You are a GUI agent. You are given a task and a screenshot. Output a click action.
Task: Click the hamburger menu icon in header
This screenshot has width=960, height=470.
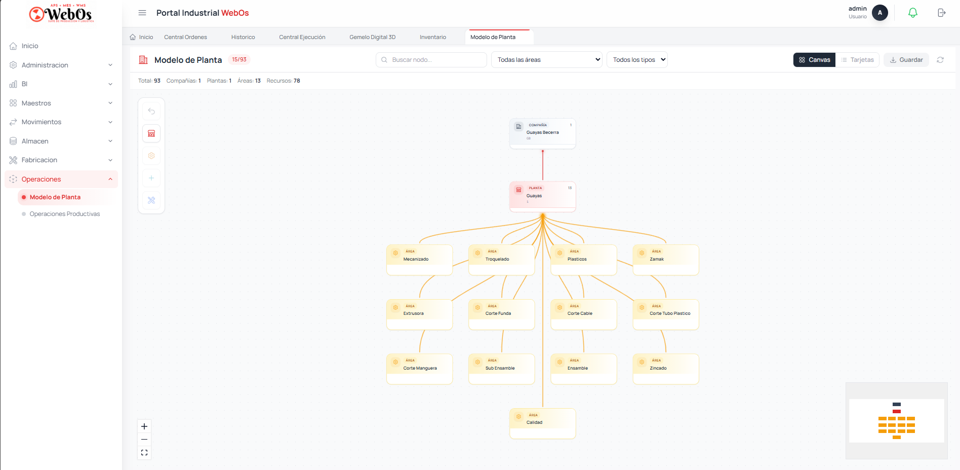click(142, 13)
